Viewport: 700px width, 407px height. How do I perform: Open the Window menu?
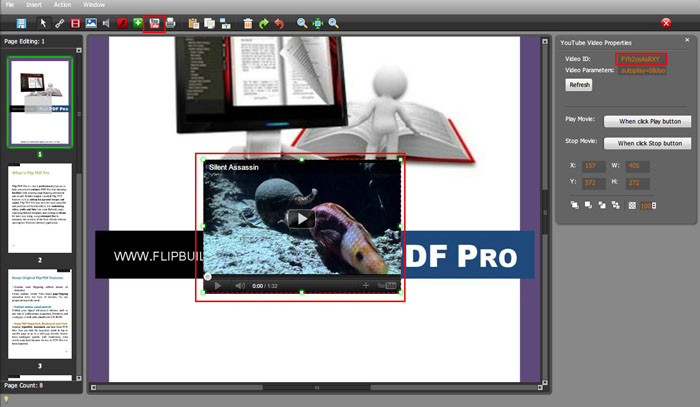coord(94,4)
